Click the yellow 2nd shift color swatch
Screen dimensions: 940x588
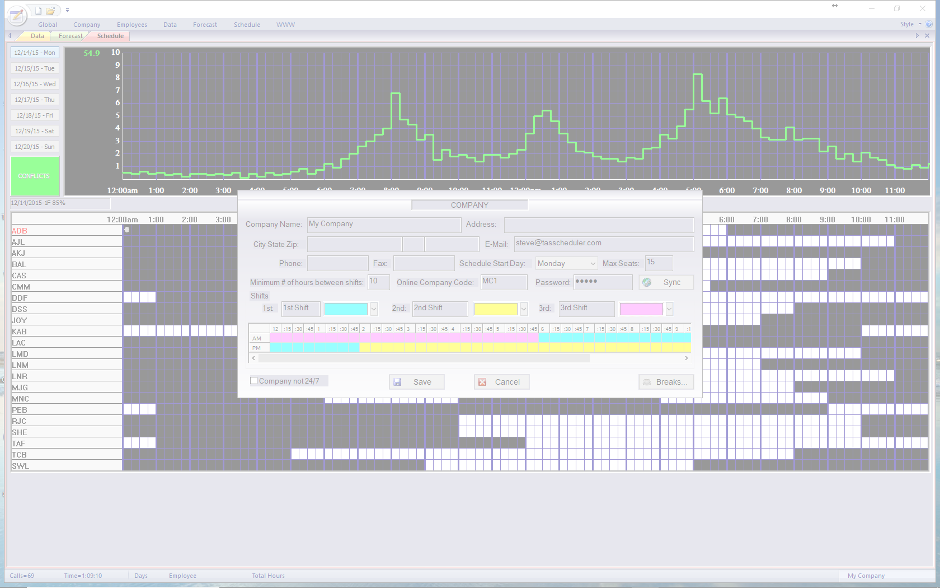click(496, 309)
